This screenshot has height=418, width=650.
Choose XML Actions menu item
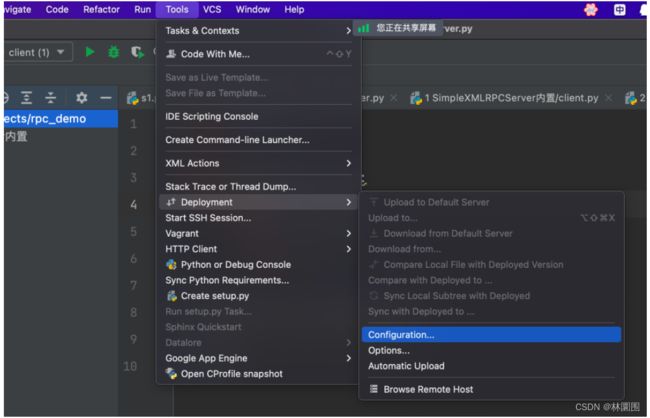(x=258, y=163)
